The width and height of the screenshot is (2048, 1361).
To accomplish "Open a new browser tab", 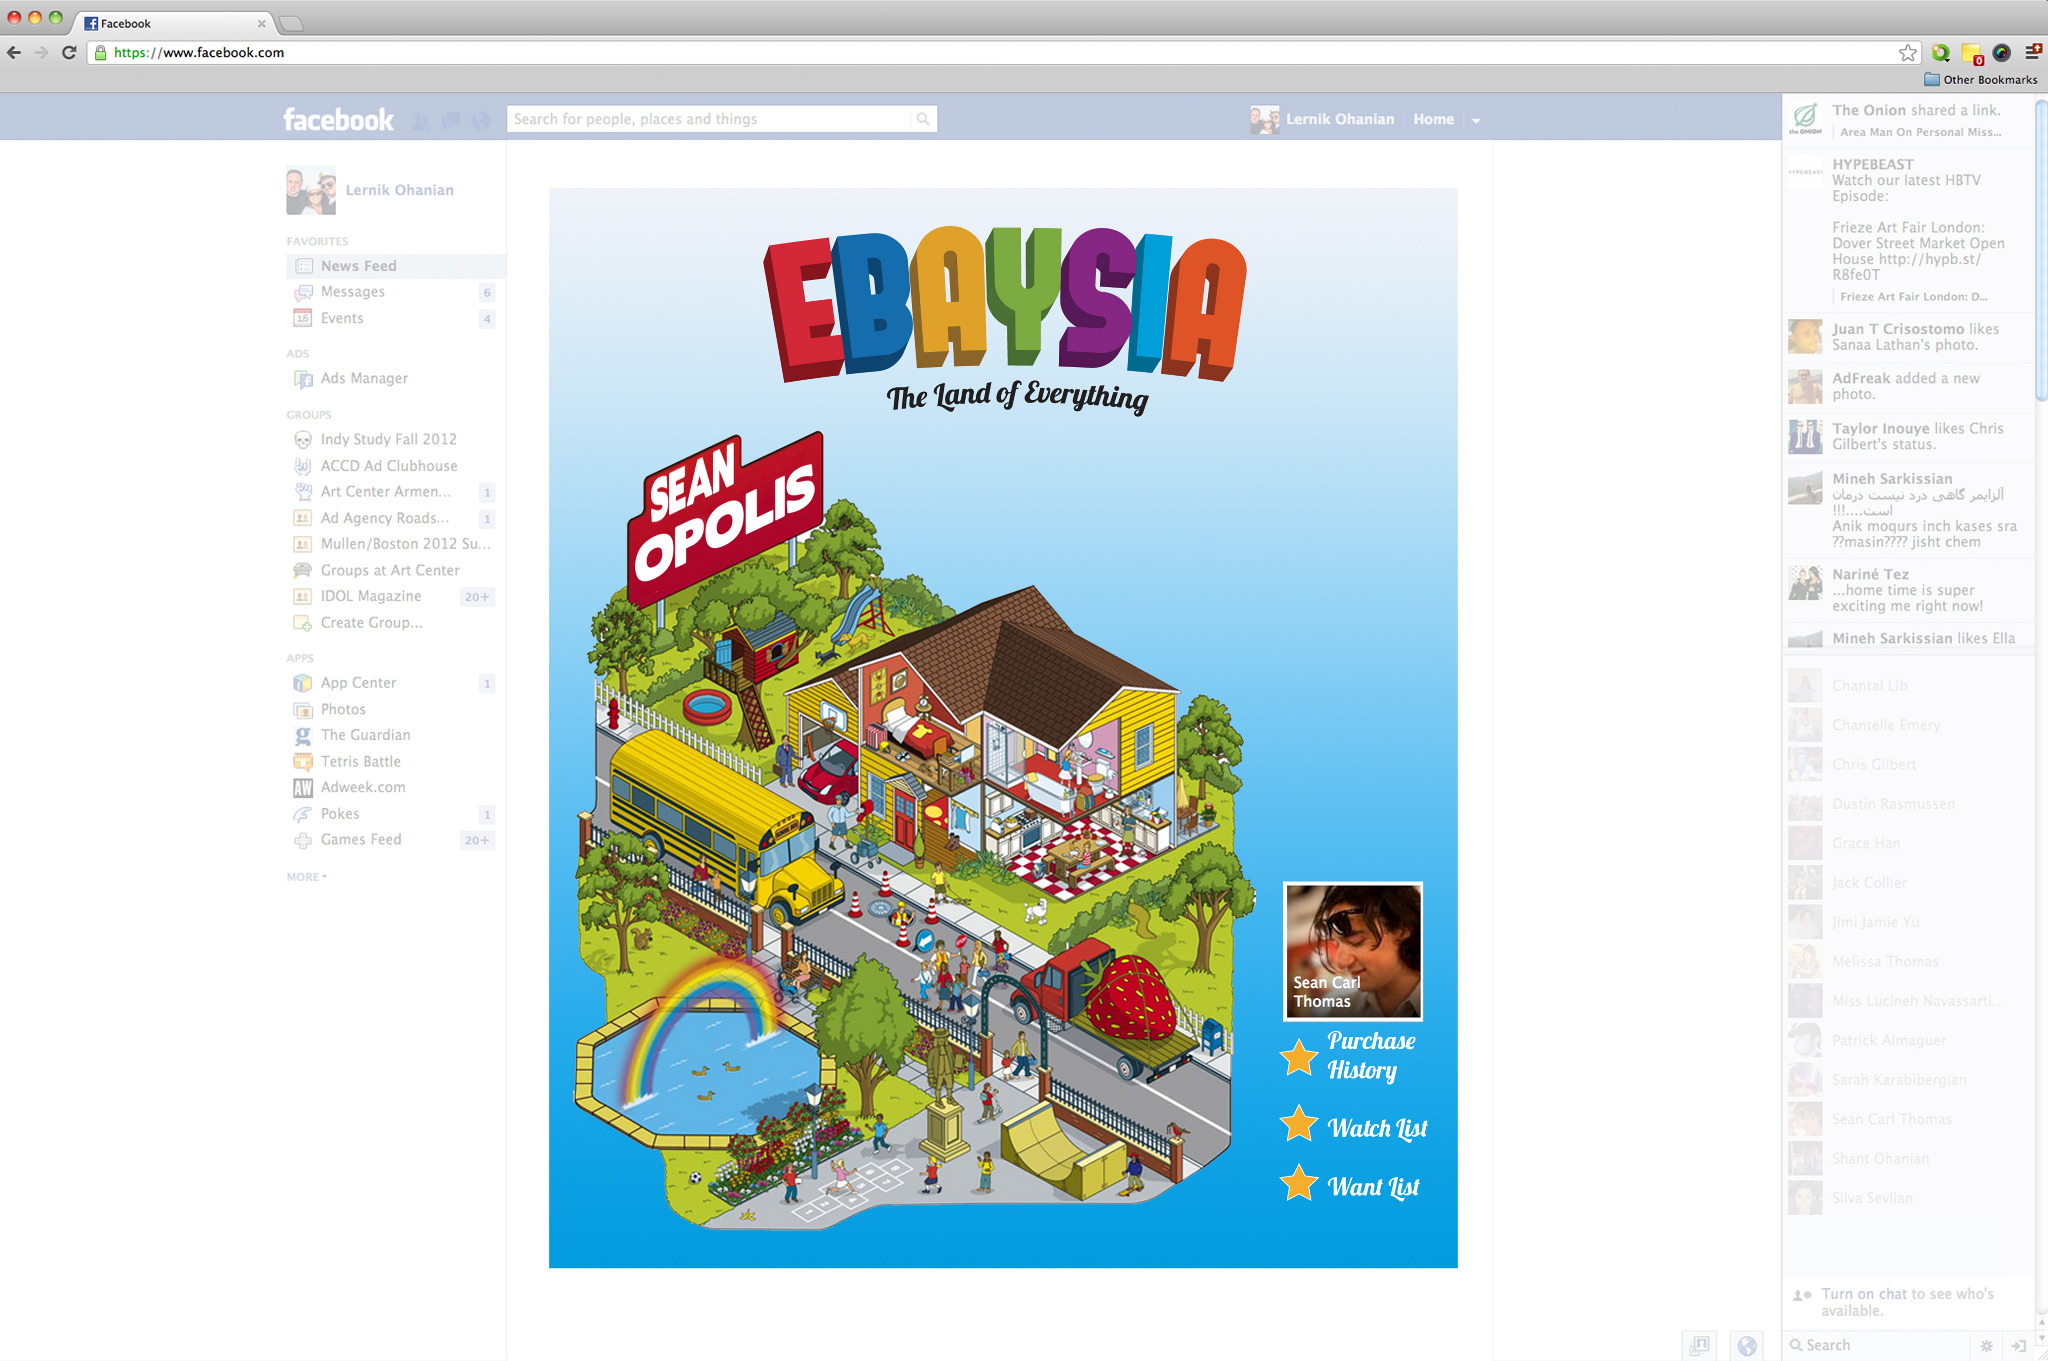I will pos(290,24).
